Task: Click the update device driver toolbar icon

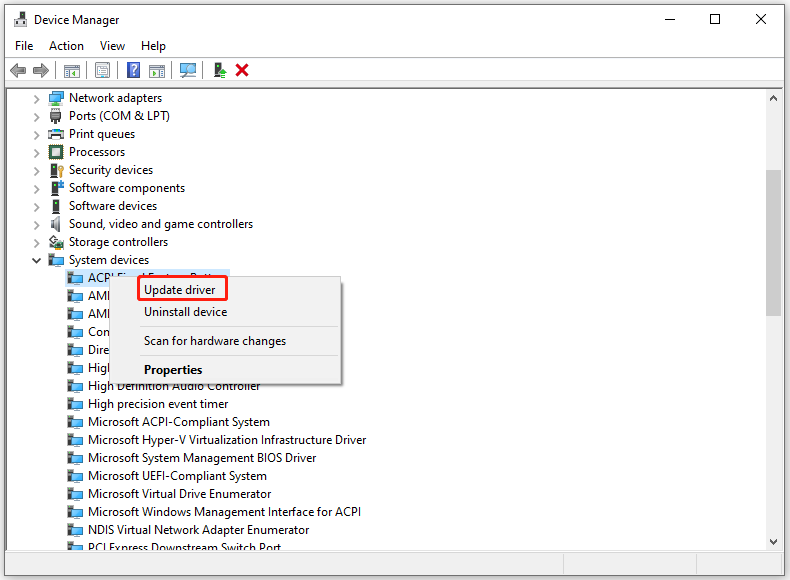Action: tap(220, 70)
